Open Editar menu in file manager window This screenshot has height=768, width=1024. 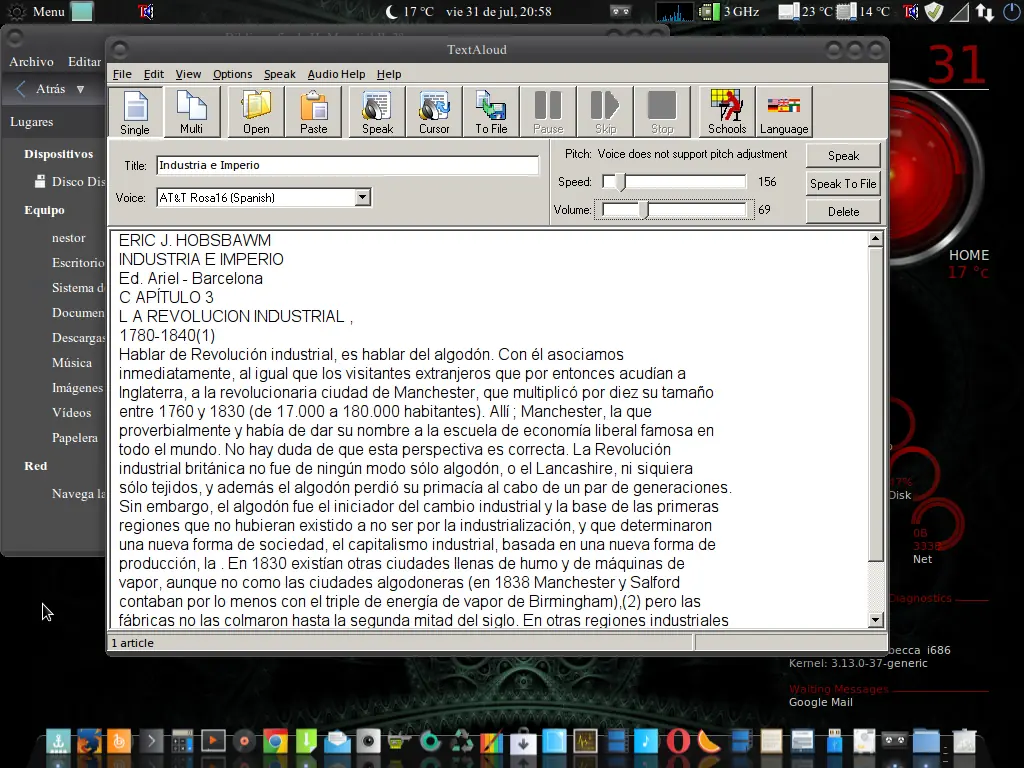[x=84, y=61]
